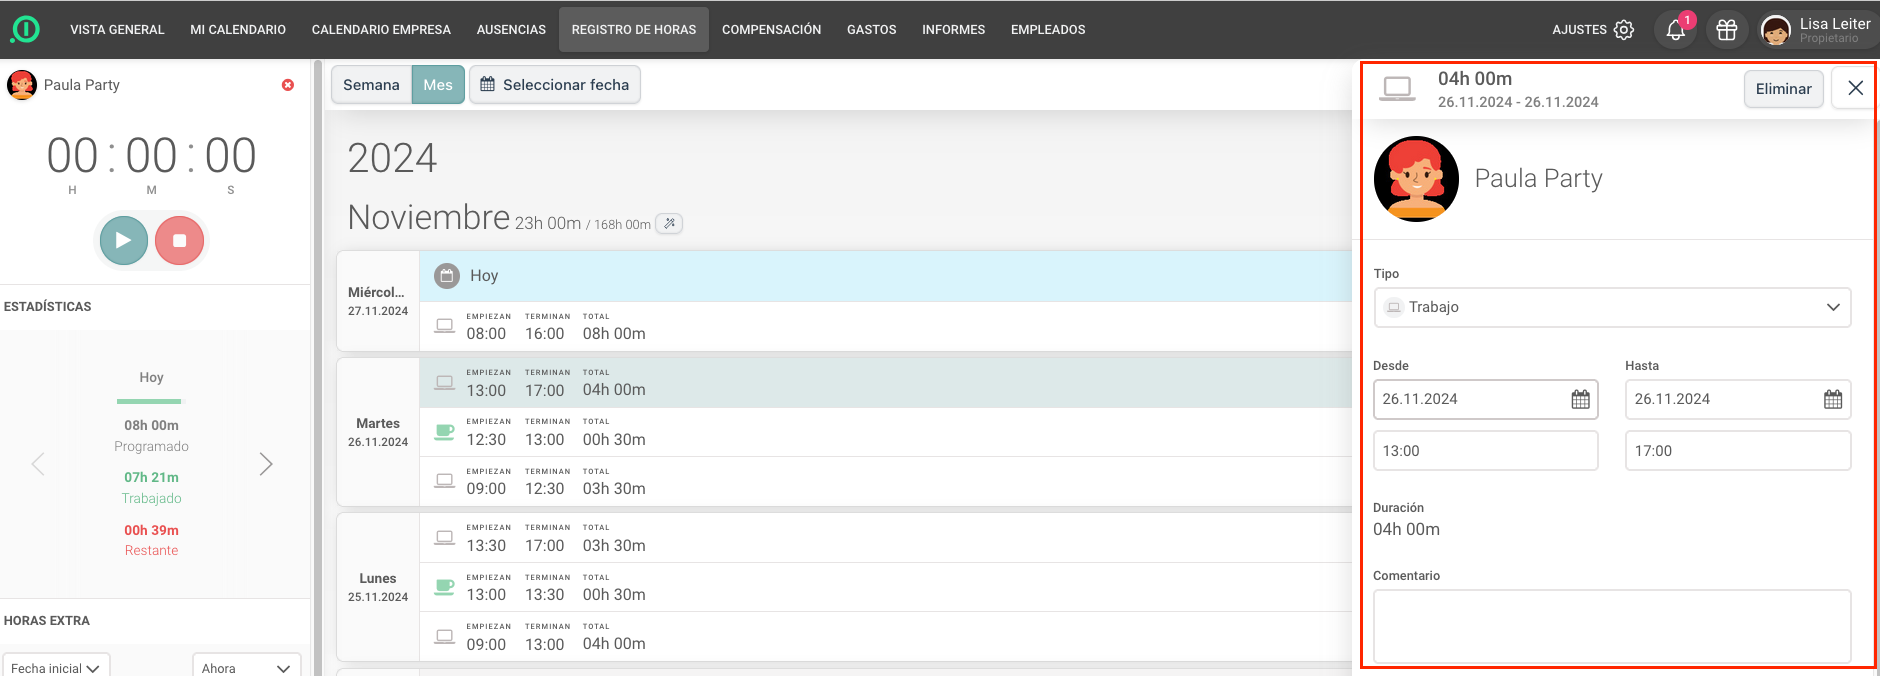Switch to Semana view
Viewport: 1880px width, 676px height.
pyautogui.click(x=371, y=85)
